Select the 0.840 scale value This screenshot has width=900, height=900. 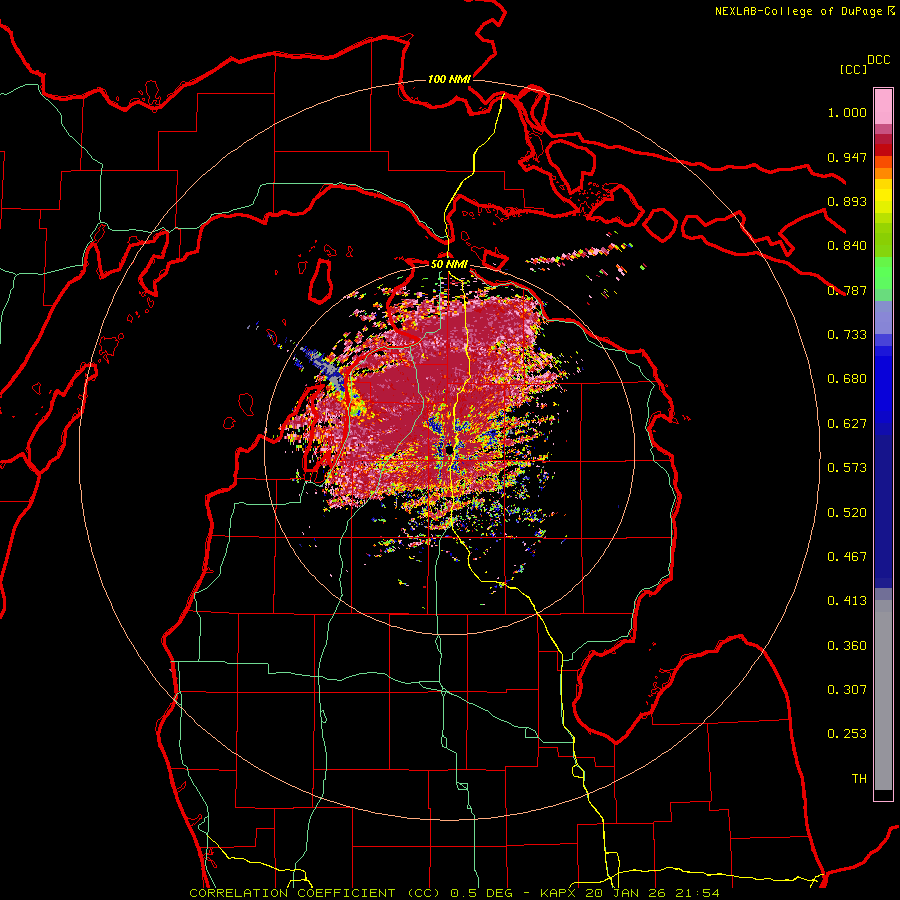point(847,246)
